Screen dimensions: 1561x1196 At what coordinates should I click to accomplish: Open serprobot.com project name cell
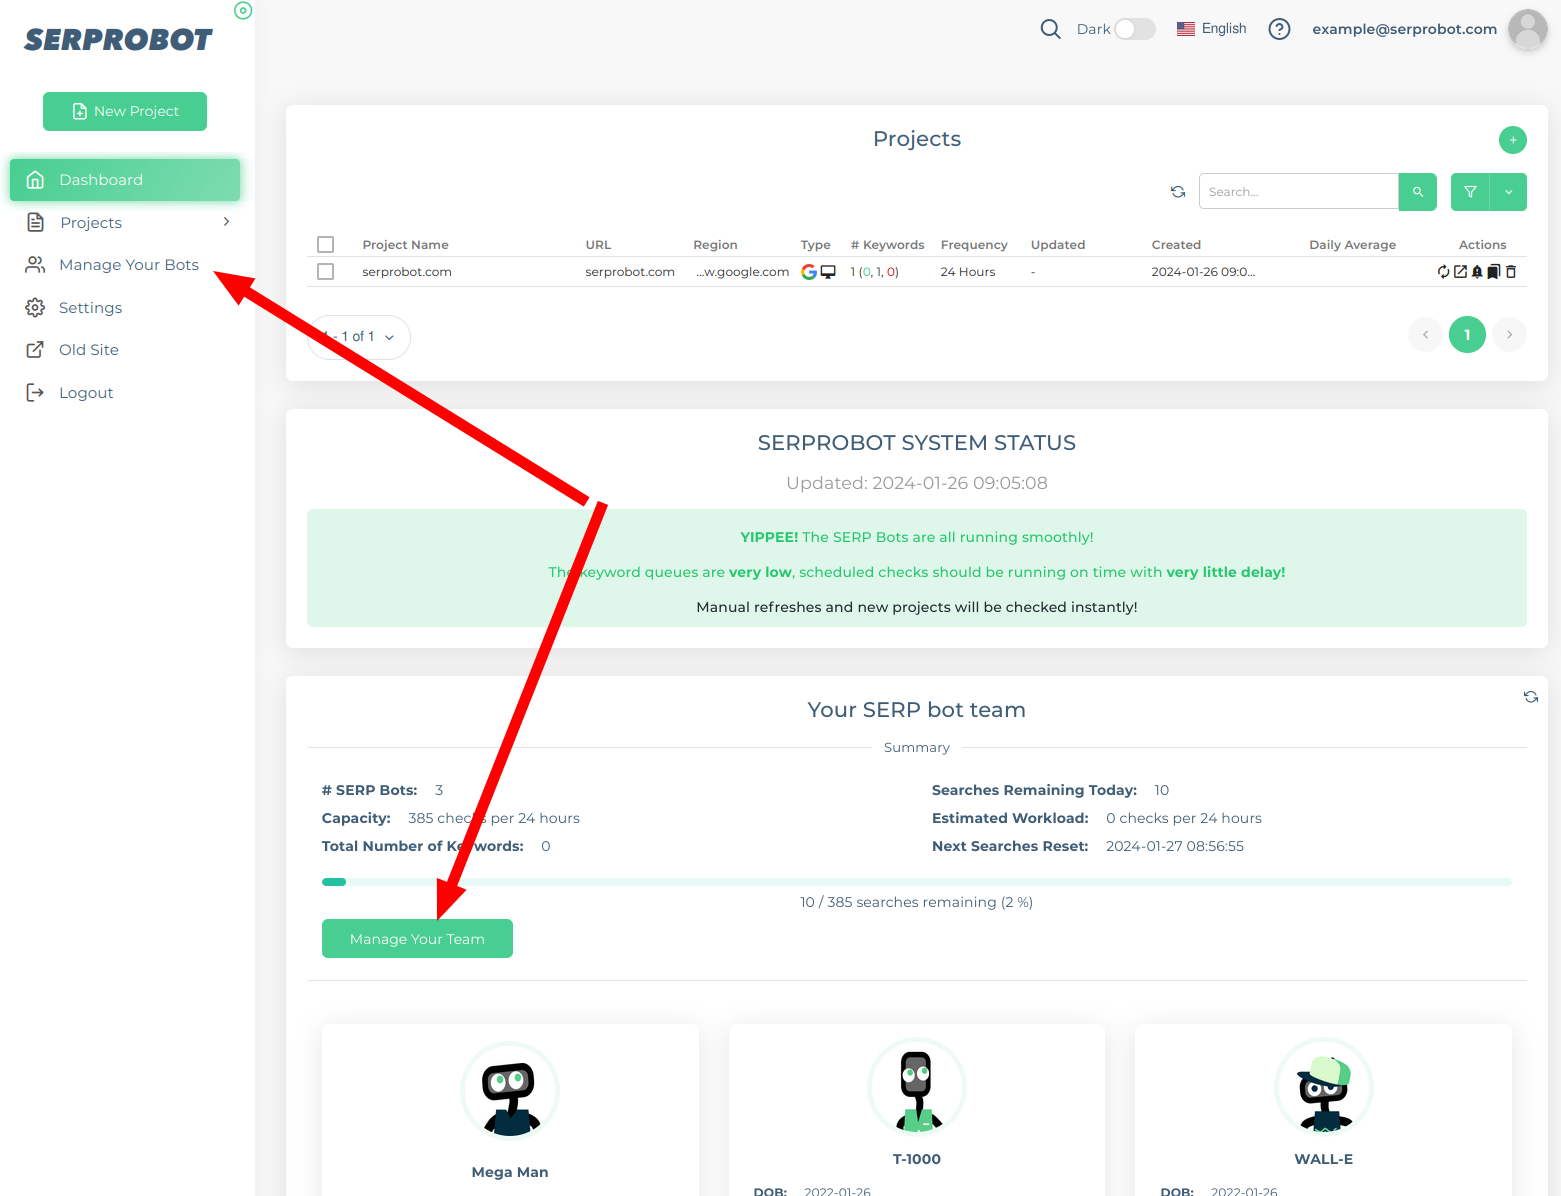407,272
